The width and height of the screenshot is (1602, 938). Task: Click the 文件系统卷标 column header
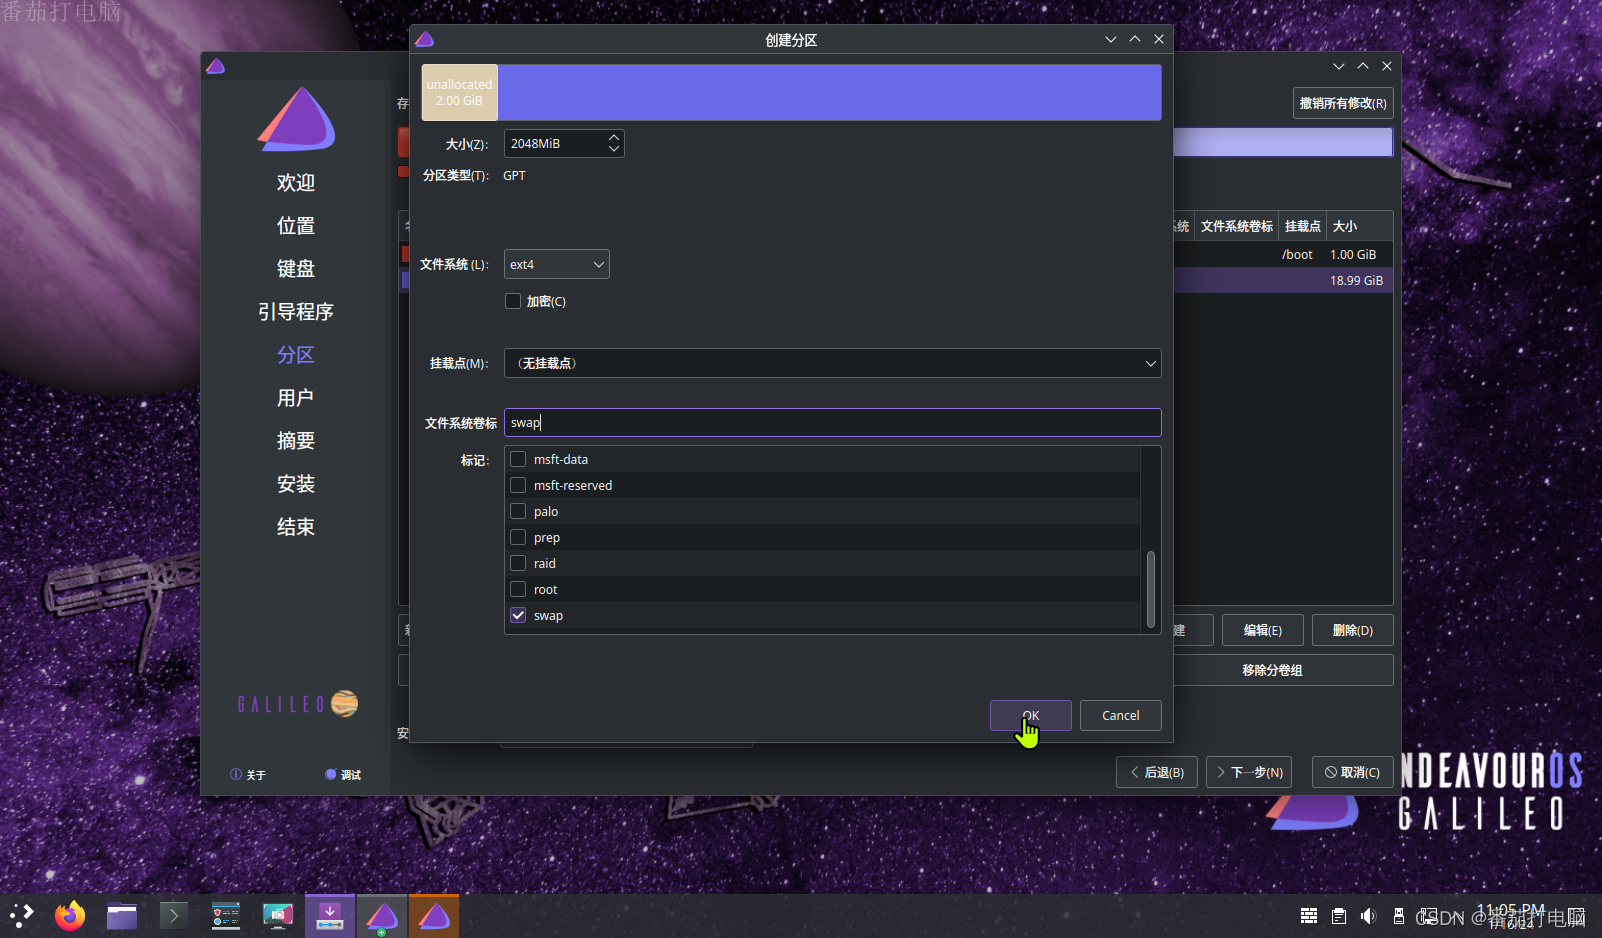click(1236, 226)
